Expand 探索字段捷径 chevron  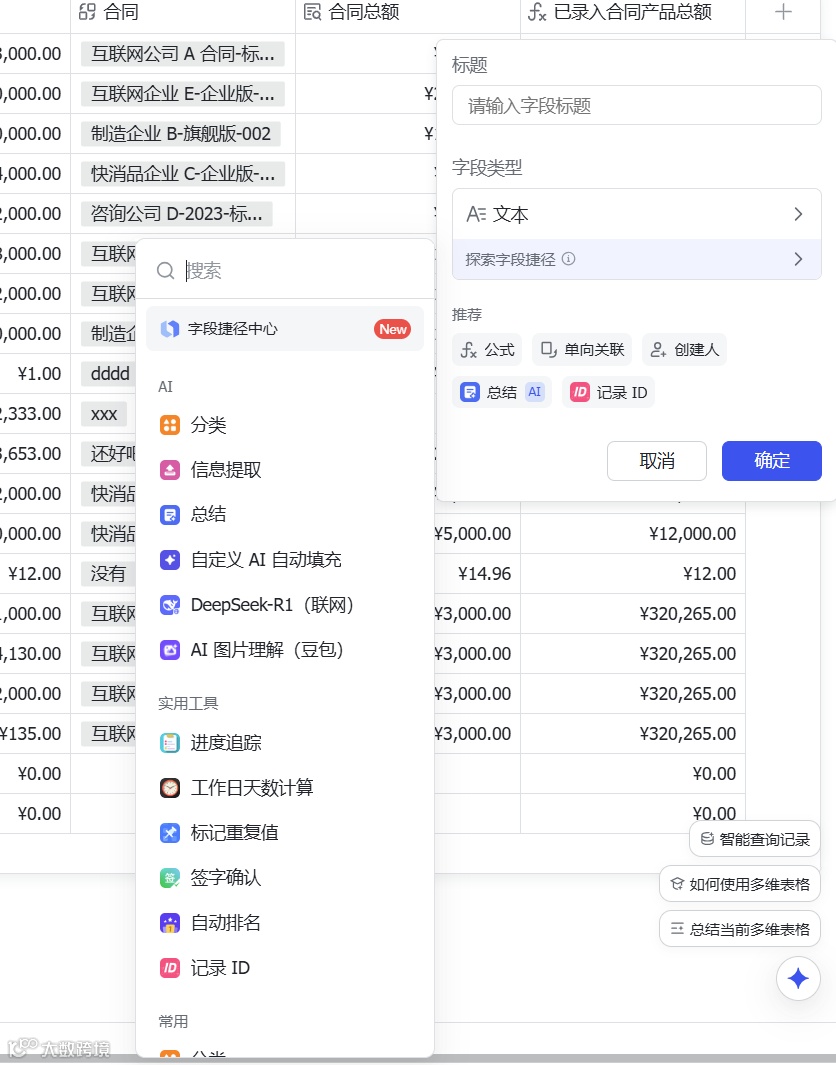pos(799,259)
